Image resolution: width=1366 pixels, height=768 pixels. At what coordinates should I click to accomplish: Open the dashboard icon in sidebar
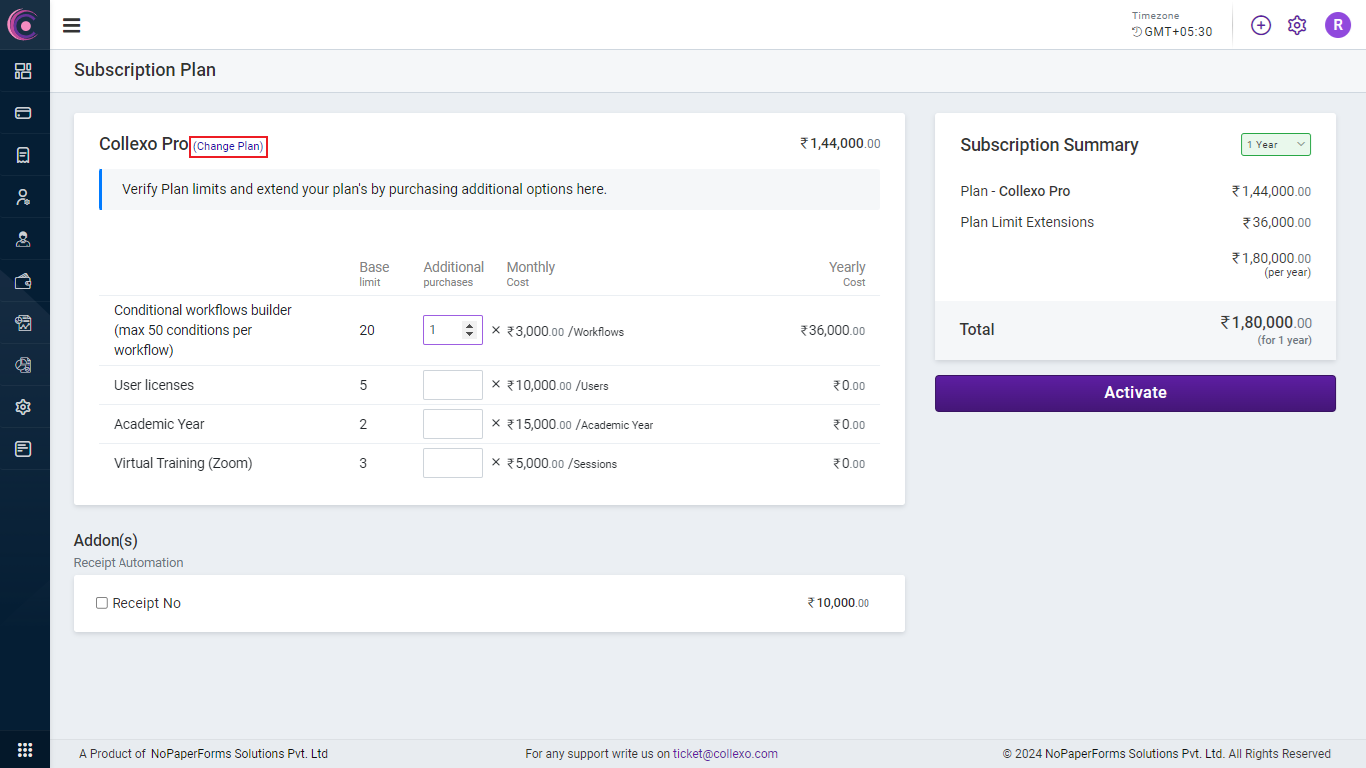23,71
